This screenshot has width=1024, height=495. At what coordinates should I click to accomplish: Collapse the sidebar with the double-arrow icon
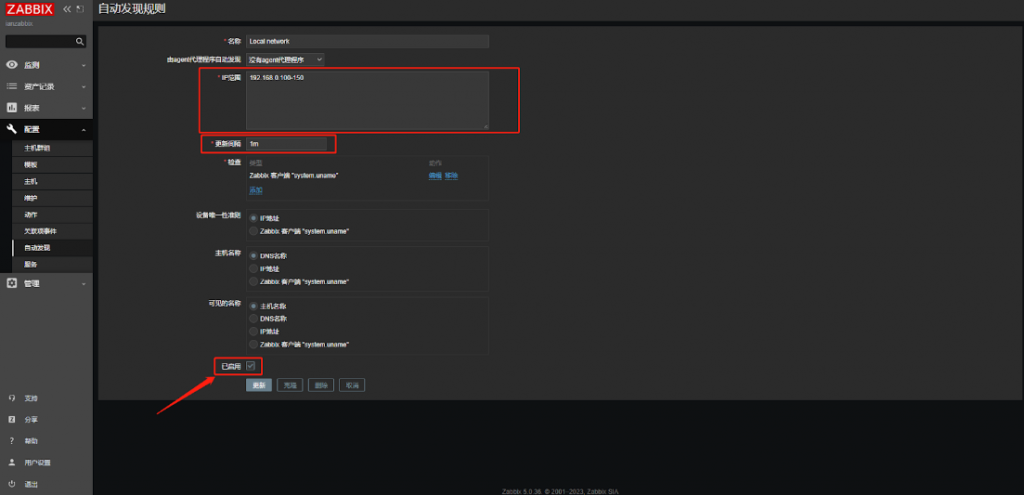tap(67, 9)
